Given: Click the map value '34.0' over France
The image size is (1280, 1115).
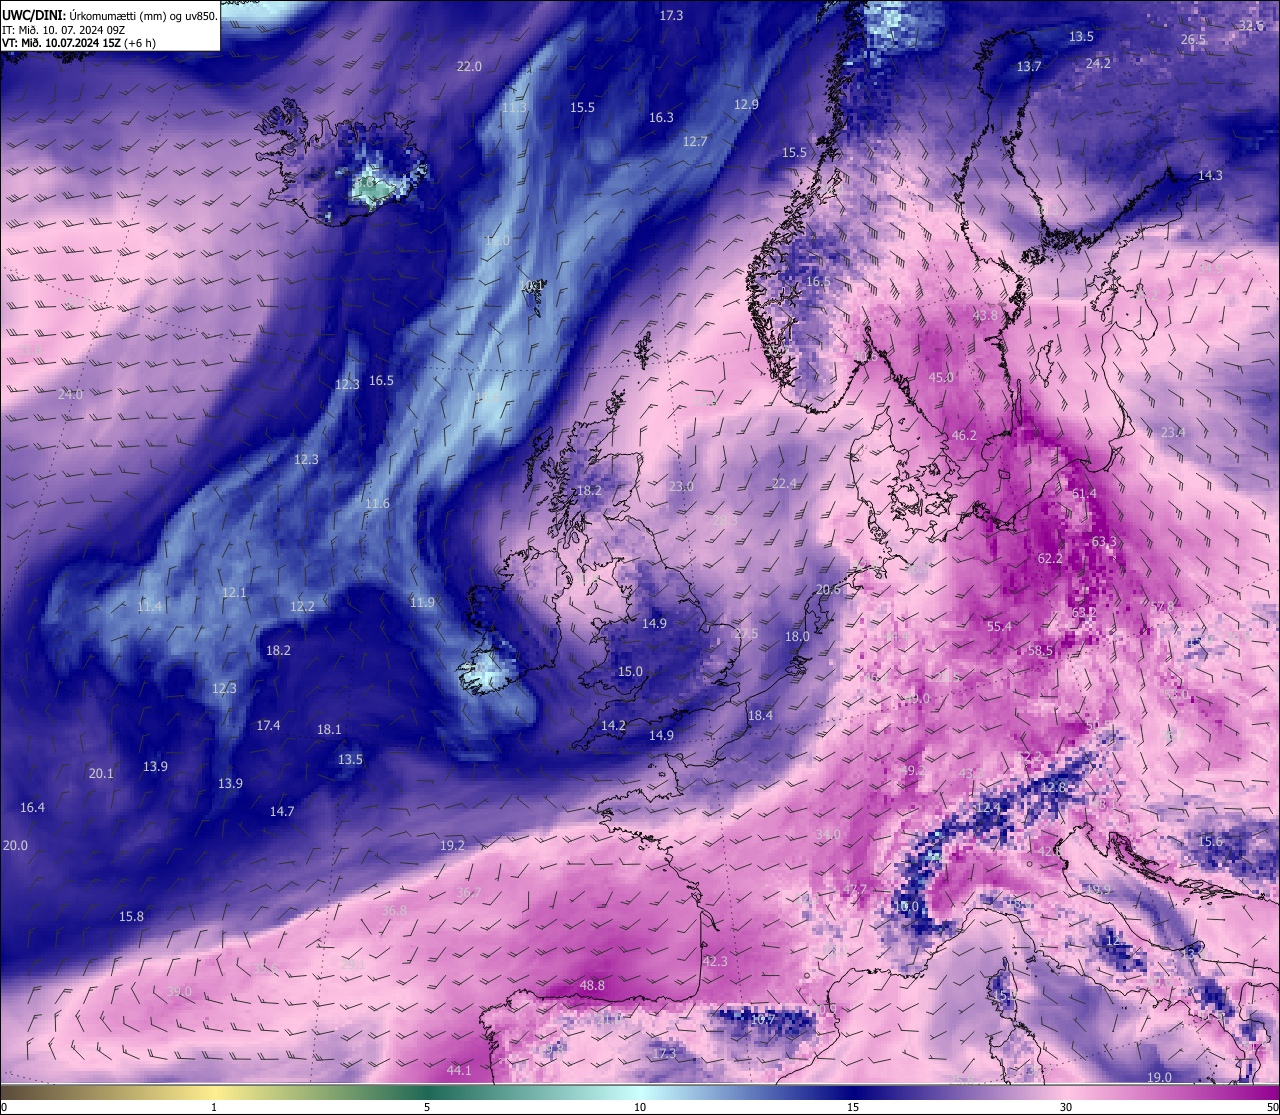Looking at the screenshot, I should click(x=828, y=835).
